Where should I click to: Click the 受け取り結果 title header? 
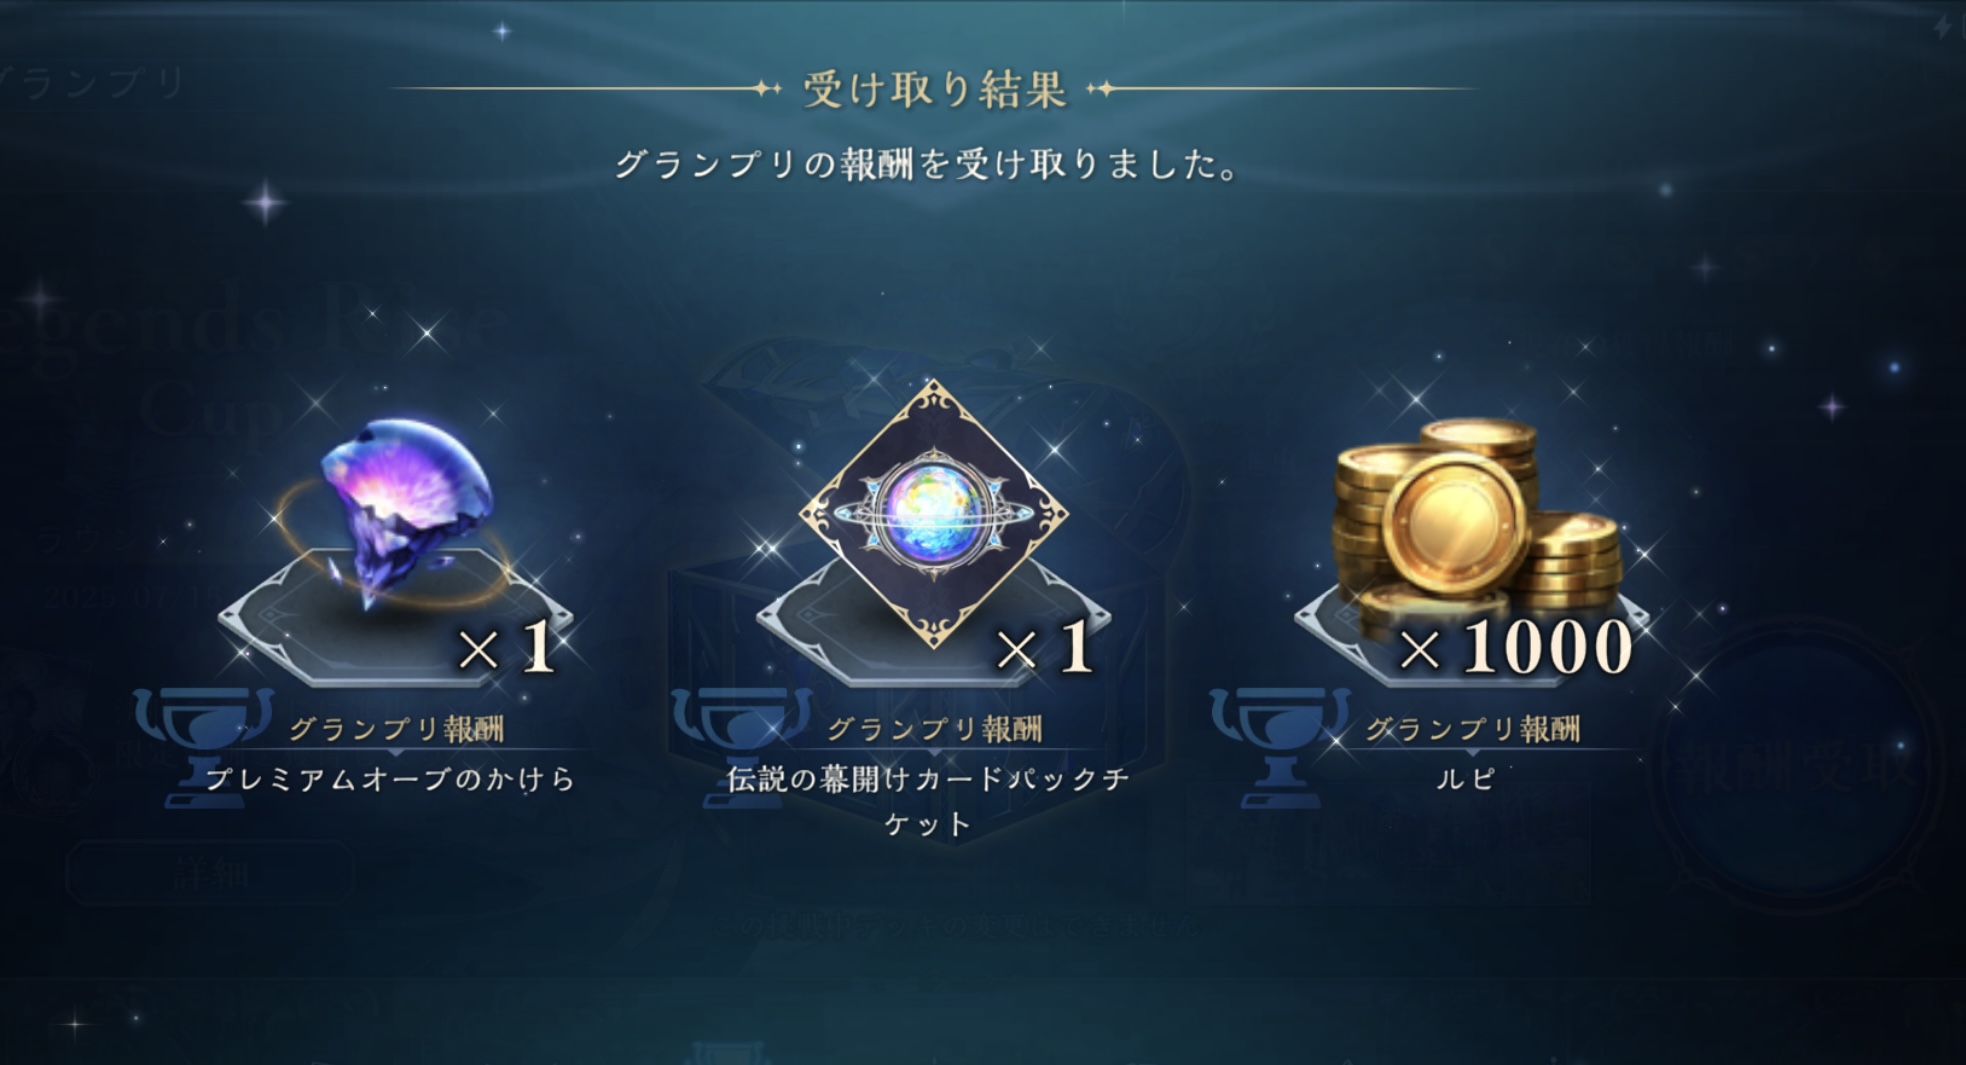tap(935, 90)
